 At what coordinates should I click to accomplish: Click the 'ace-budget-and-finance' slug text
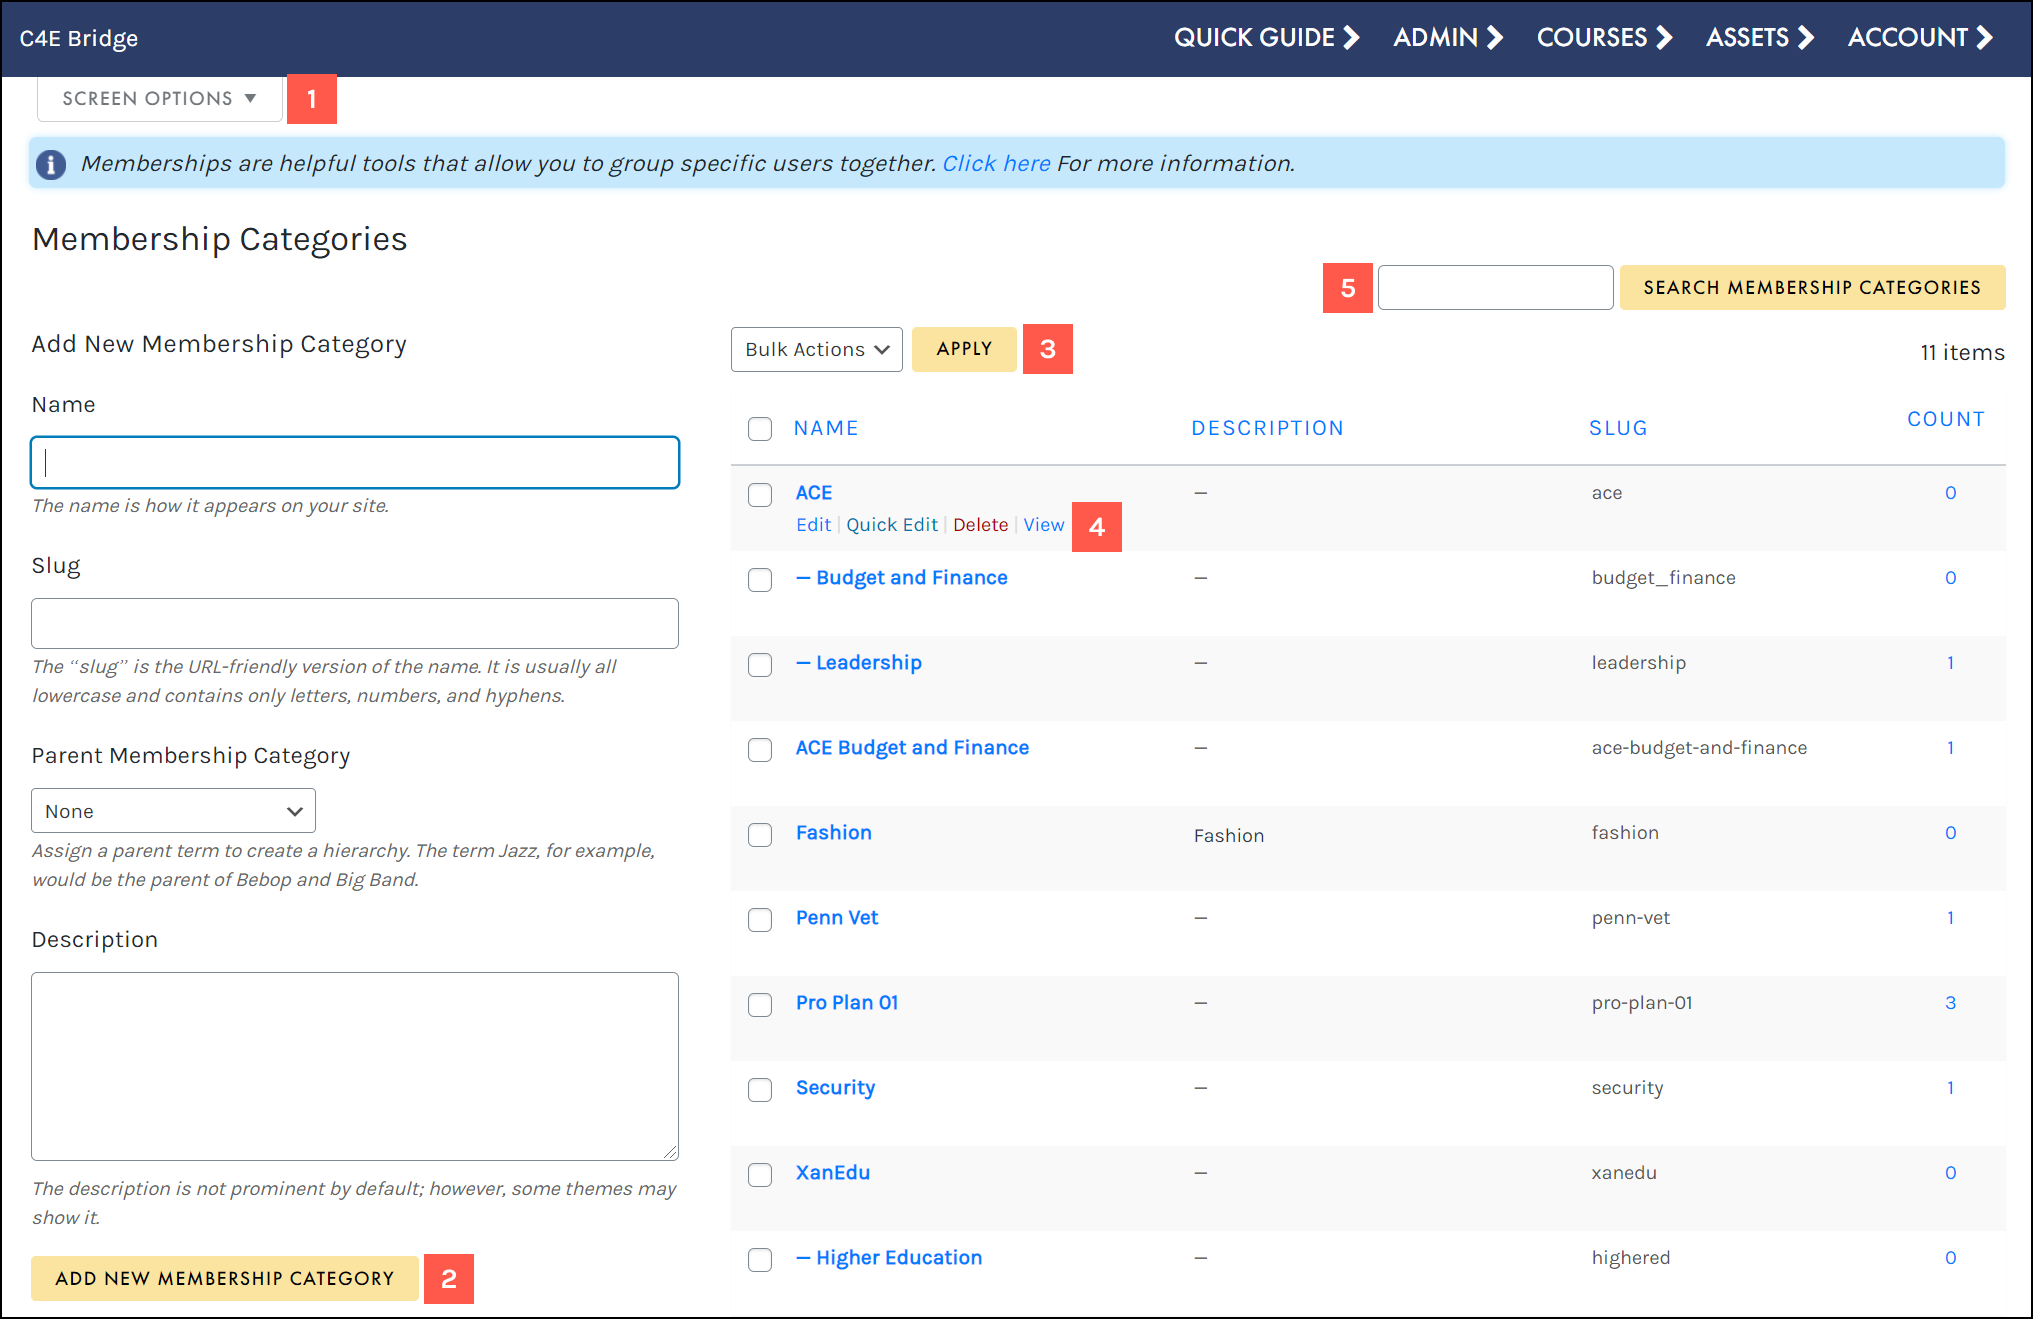coord(1699,748)
